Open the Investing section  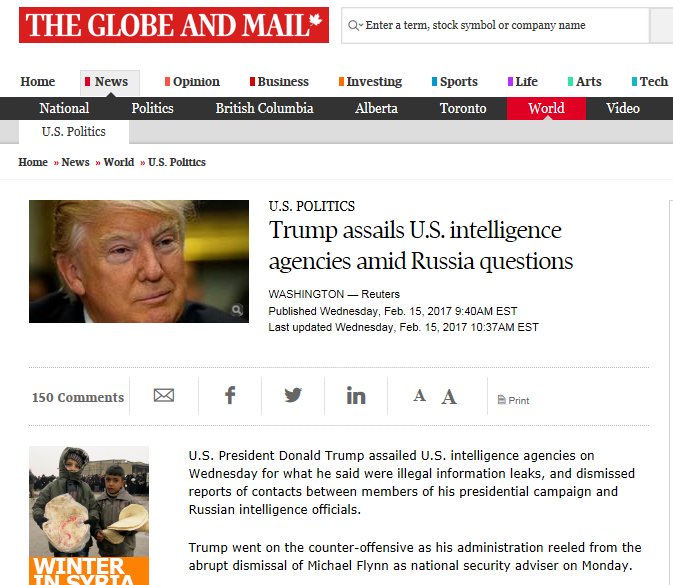[x=370, y=82]
